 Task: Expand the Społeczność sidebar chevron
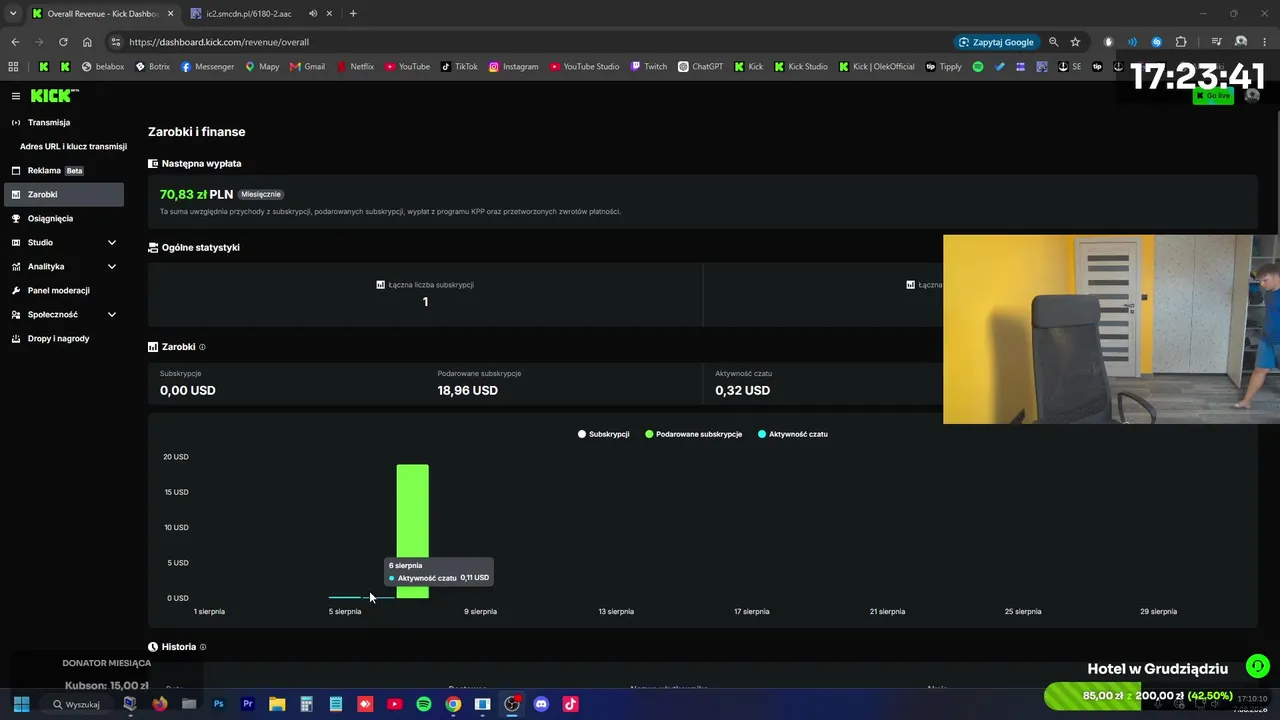coord(112,314)
